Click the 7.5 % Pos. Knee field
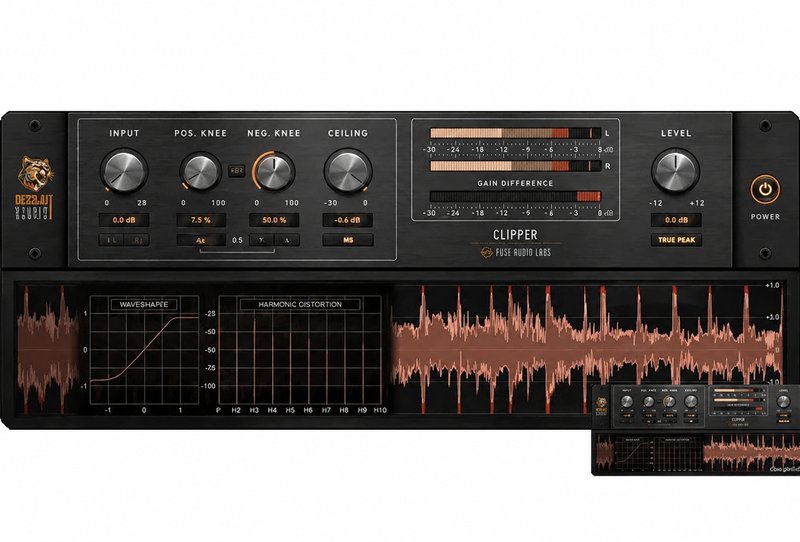800x542 pixels. [x=201, y=220]
